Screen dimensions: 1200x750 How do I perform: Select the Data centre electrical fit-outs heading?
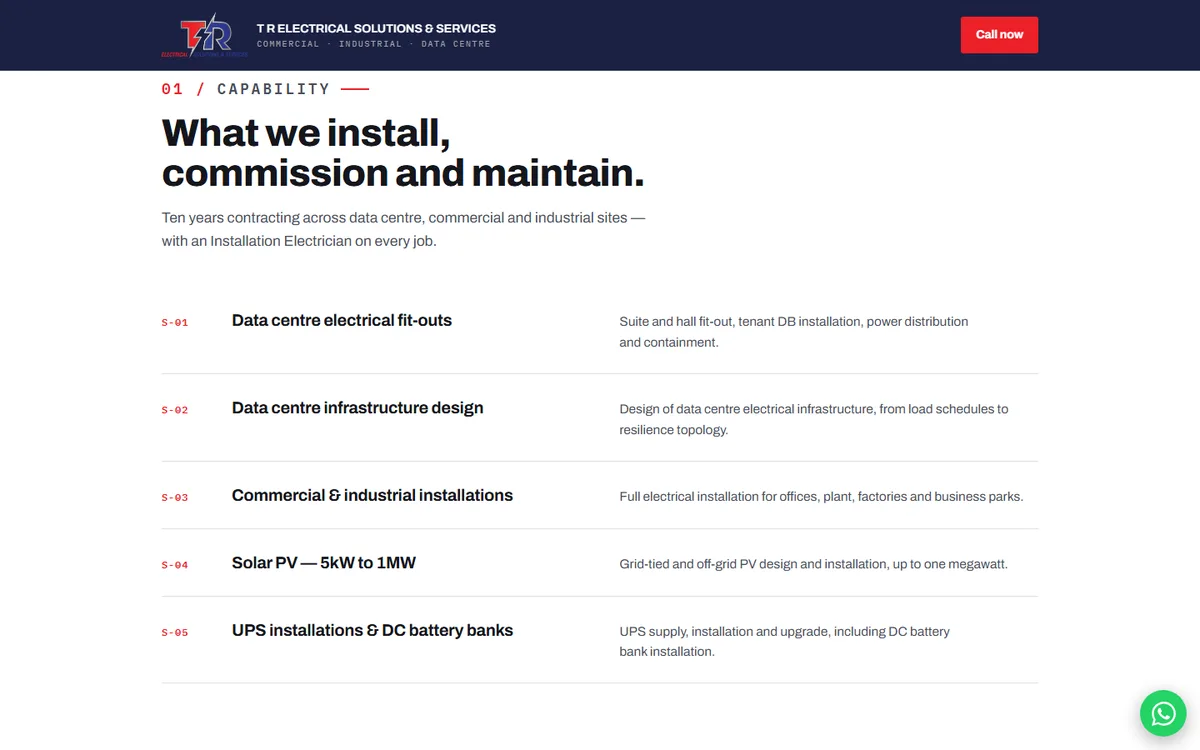point(342,321)
